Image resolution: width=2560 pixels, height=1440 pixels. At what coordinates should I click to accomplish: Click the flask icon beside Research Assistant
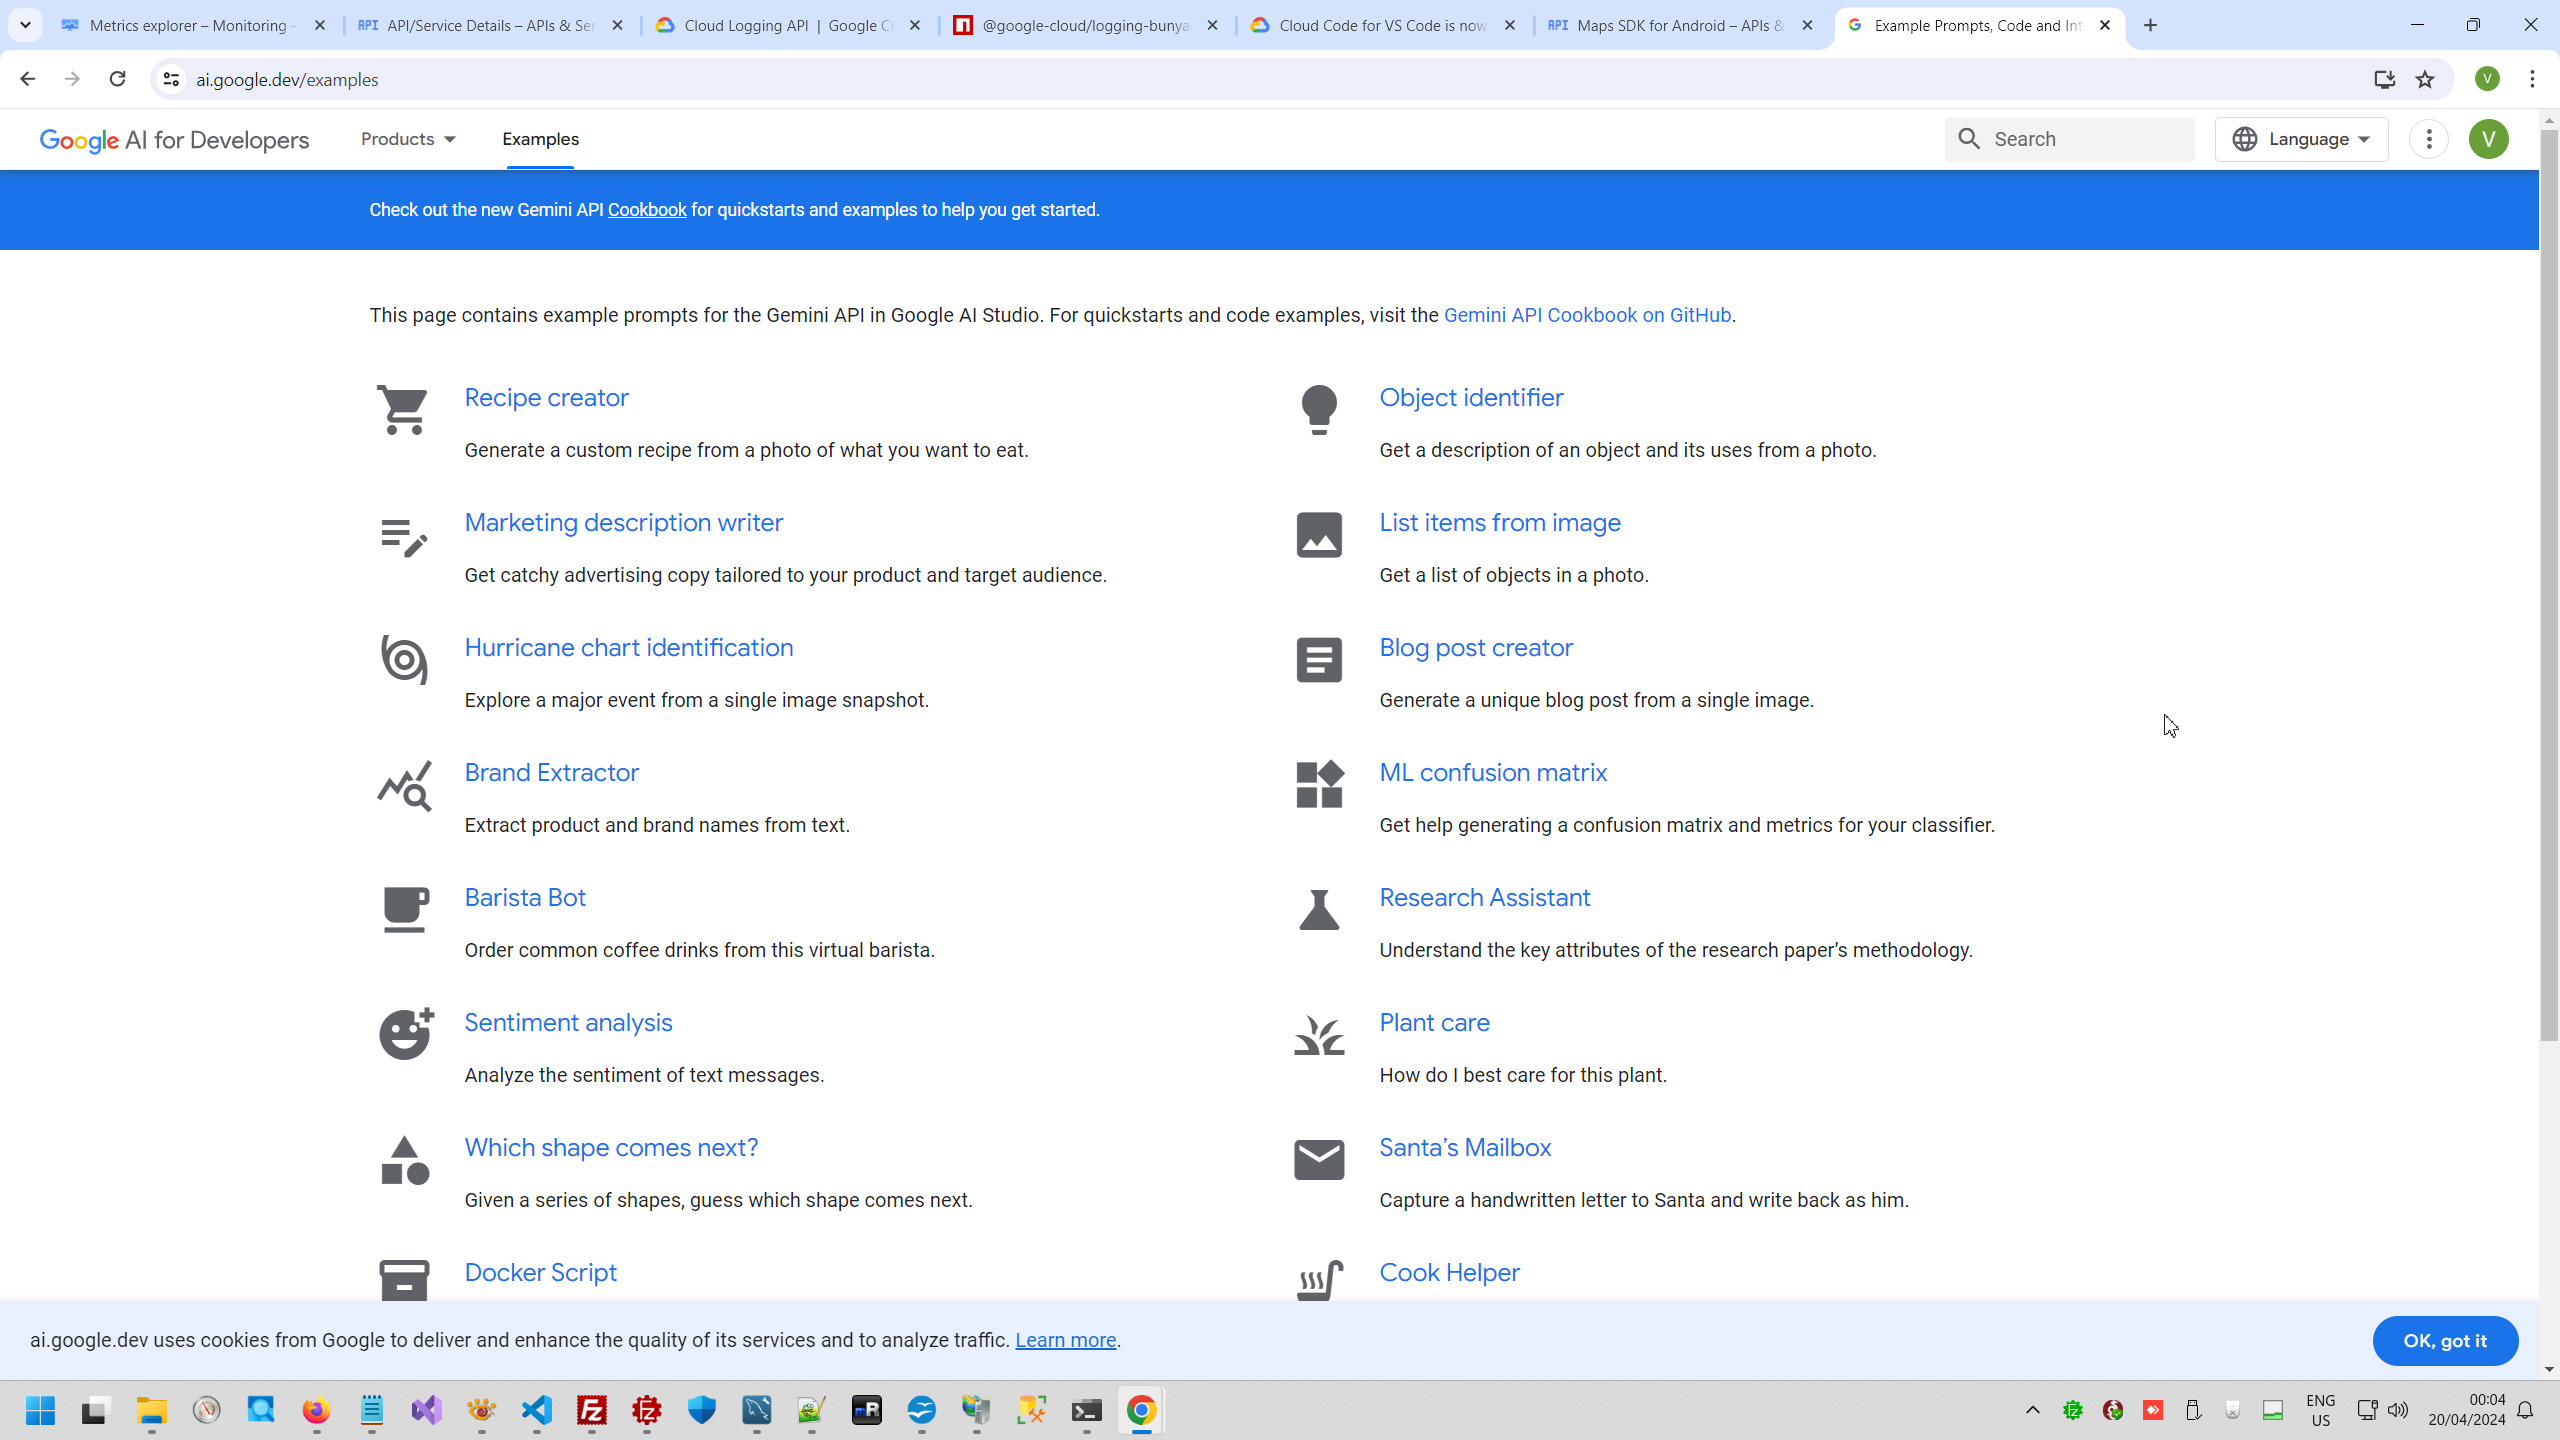1318,910
